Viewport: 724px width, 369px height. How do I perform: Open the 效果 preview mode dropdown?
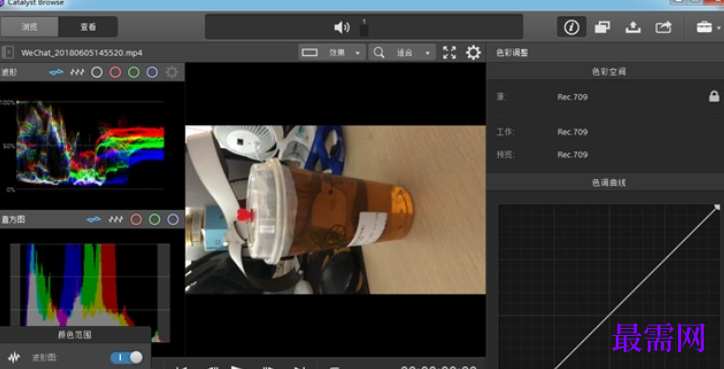[x=332, y=53]
